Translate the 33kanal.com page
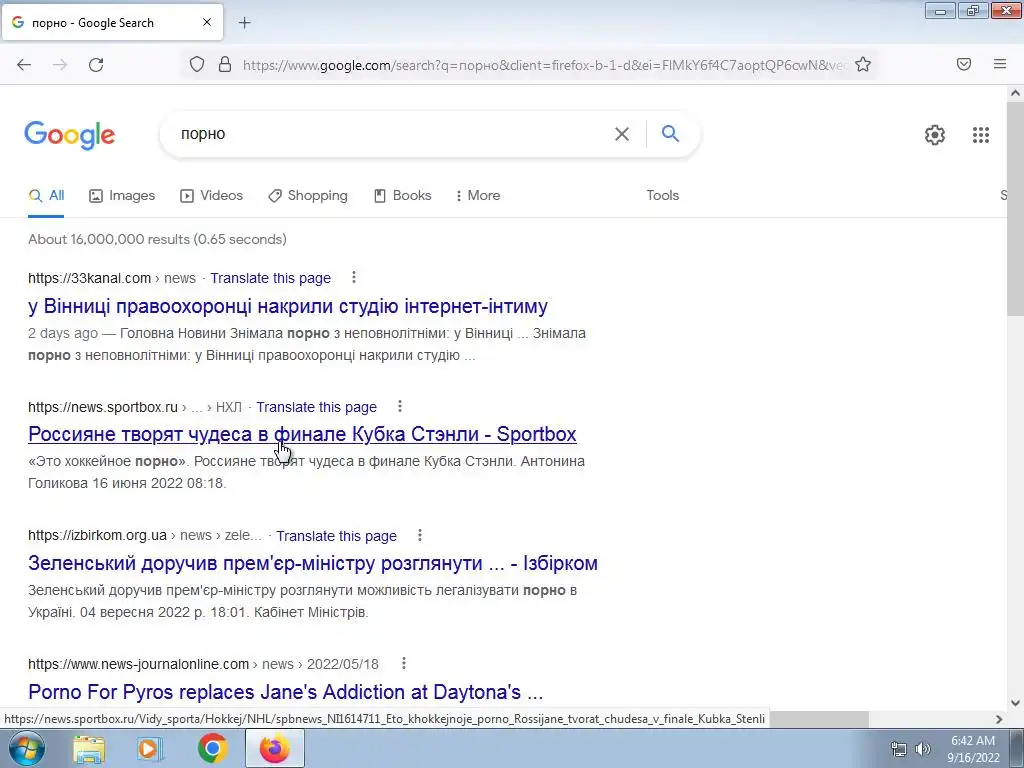This screenshot has width=1024, height=768. (270, 278)
